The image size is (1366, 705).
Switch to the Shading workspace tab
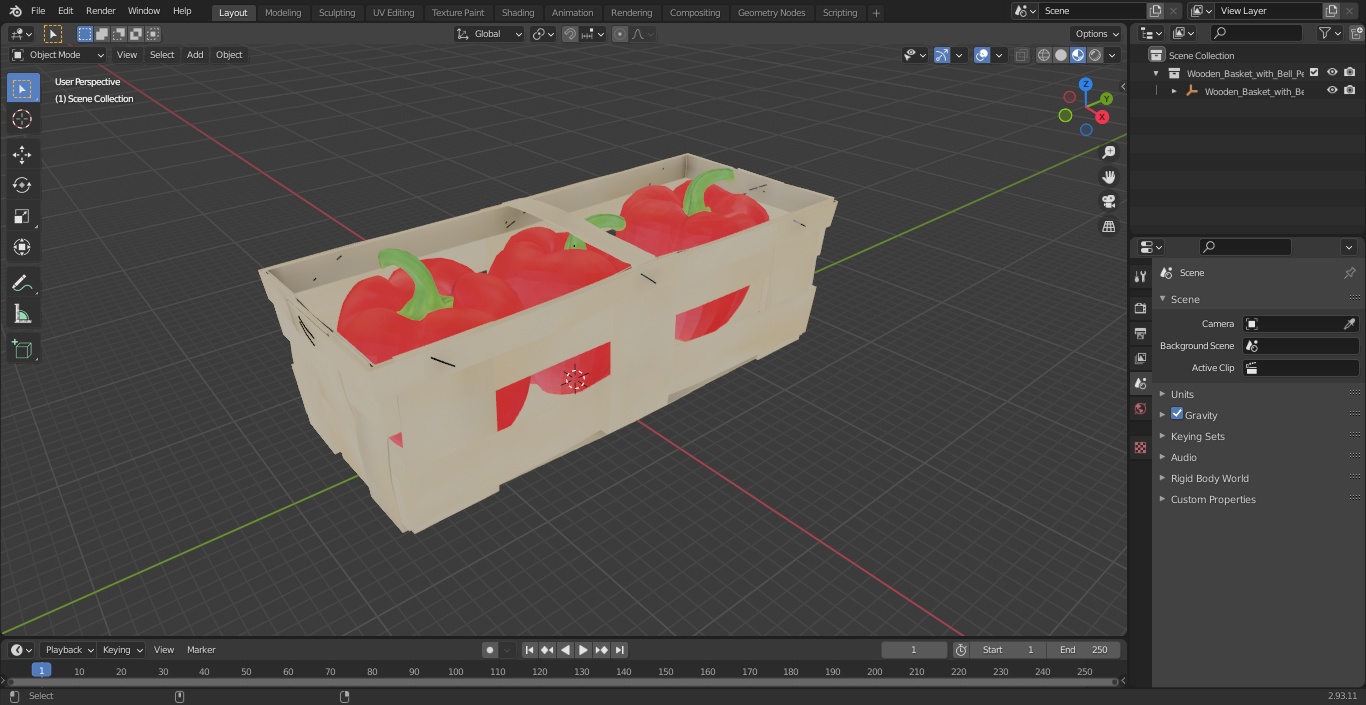(x=518, y=12)
